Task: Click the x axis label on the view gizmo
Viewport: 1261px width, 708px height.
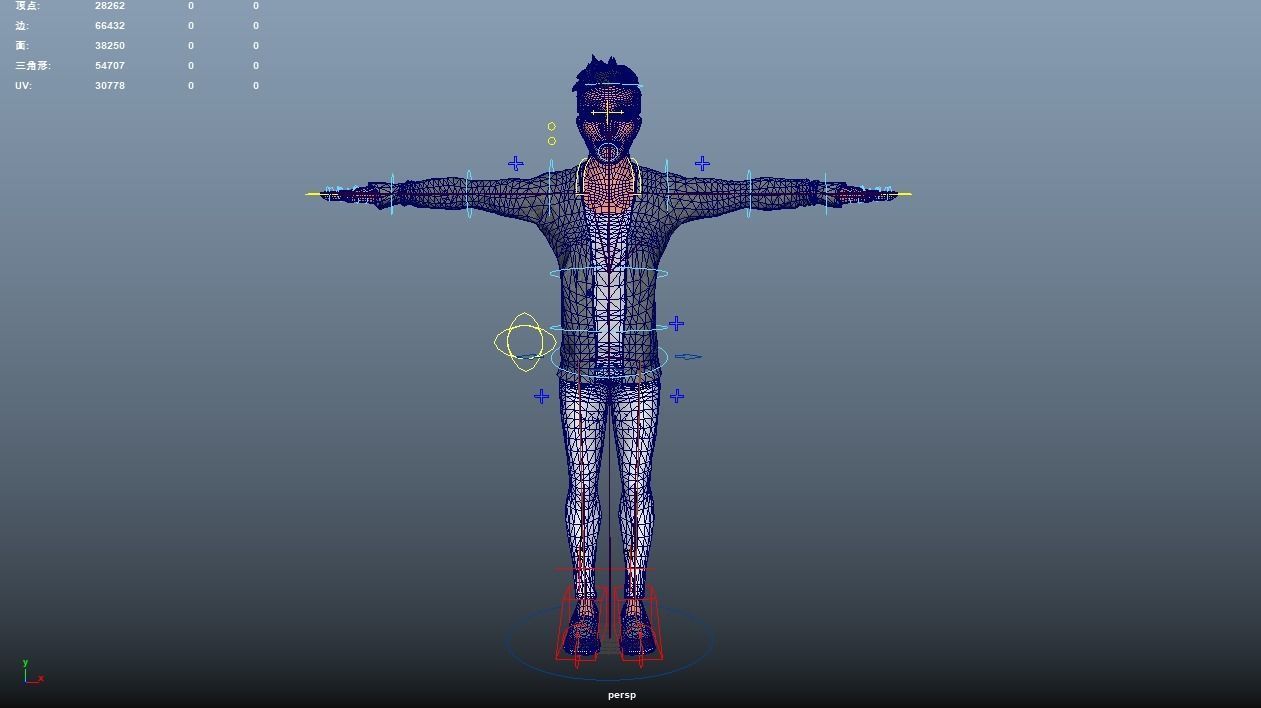Action: 41,679
